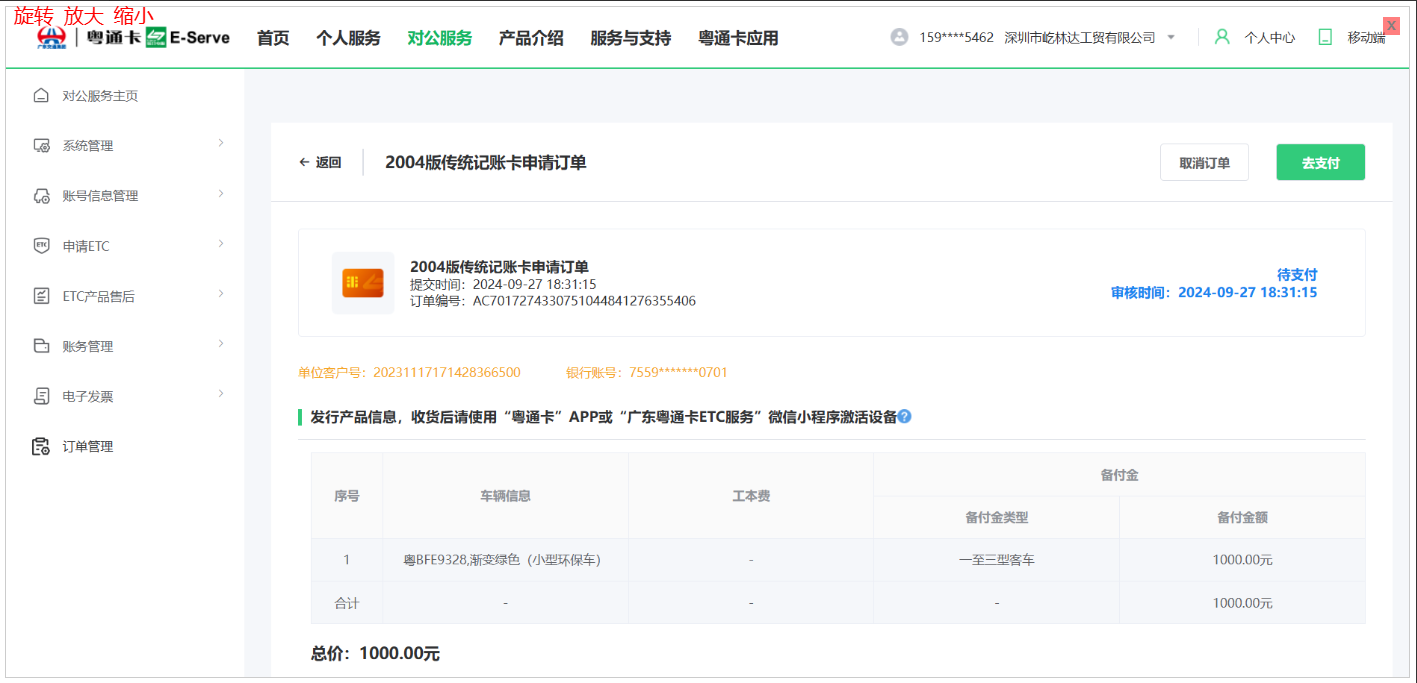
Task: Click the 粤通卡 E-Serve logo
Action: coord(134,38)
